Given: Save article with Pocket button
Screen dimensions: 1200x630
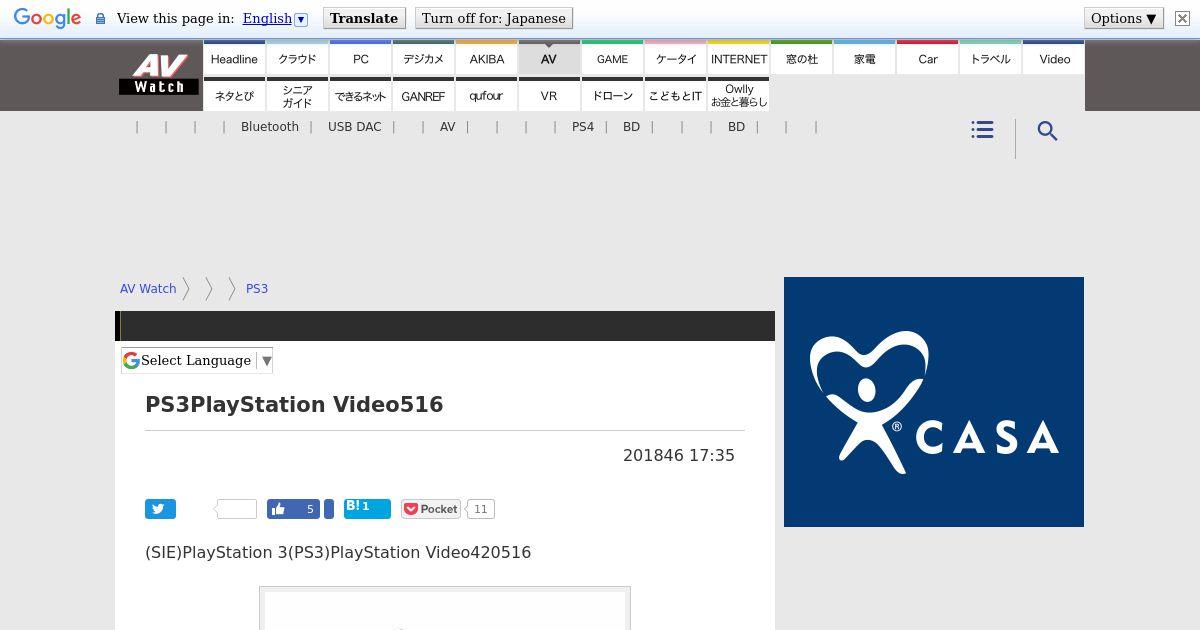Looking at the screenshot, I should tap(431, 509).
